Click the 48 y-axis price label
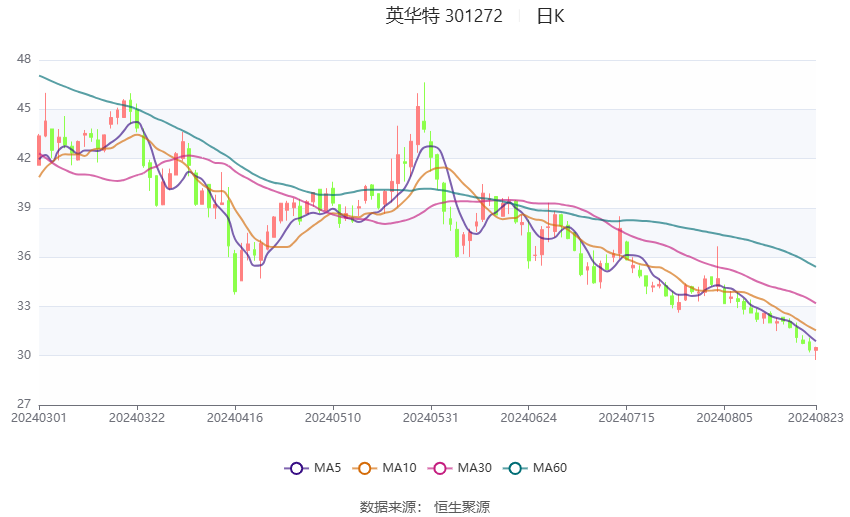Viewport: 850px width, 517px height. click(24, 59)
